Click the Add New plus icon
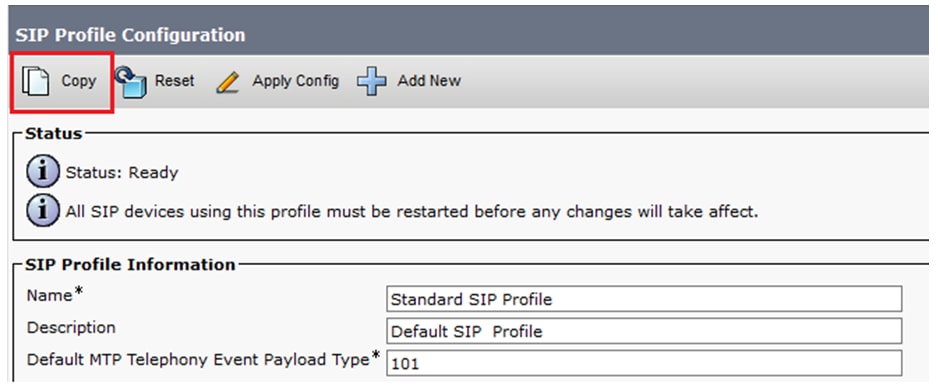Viewport: 938px width, 390px height. pyautogui.click(x=371, y=81)
